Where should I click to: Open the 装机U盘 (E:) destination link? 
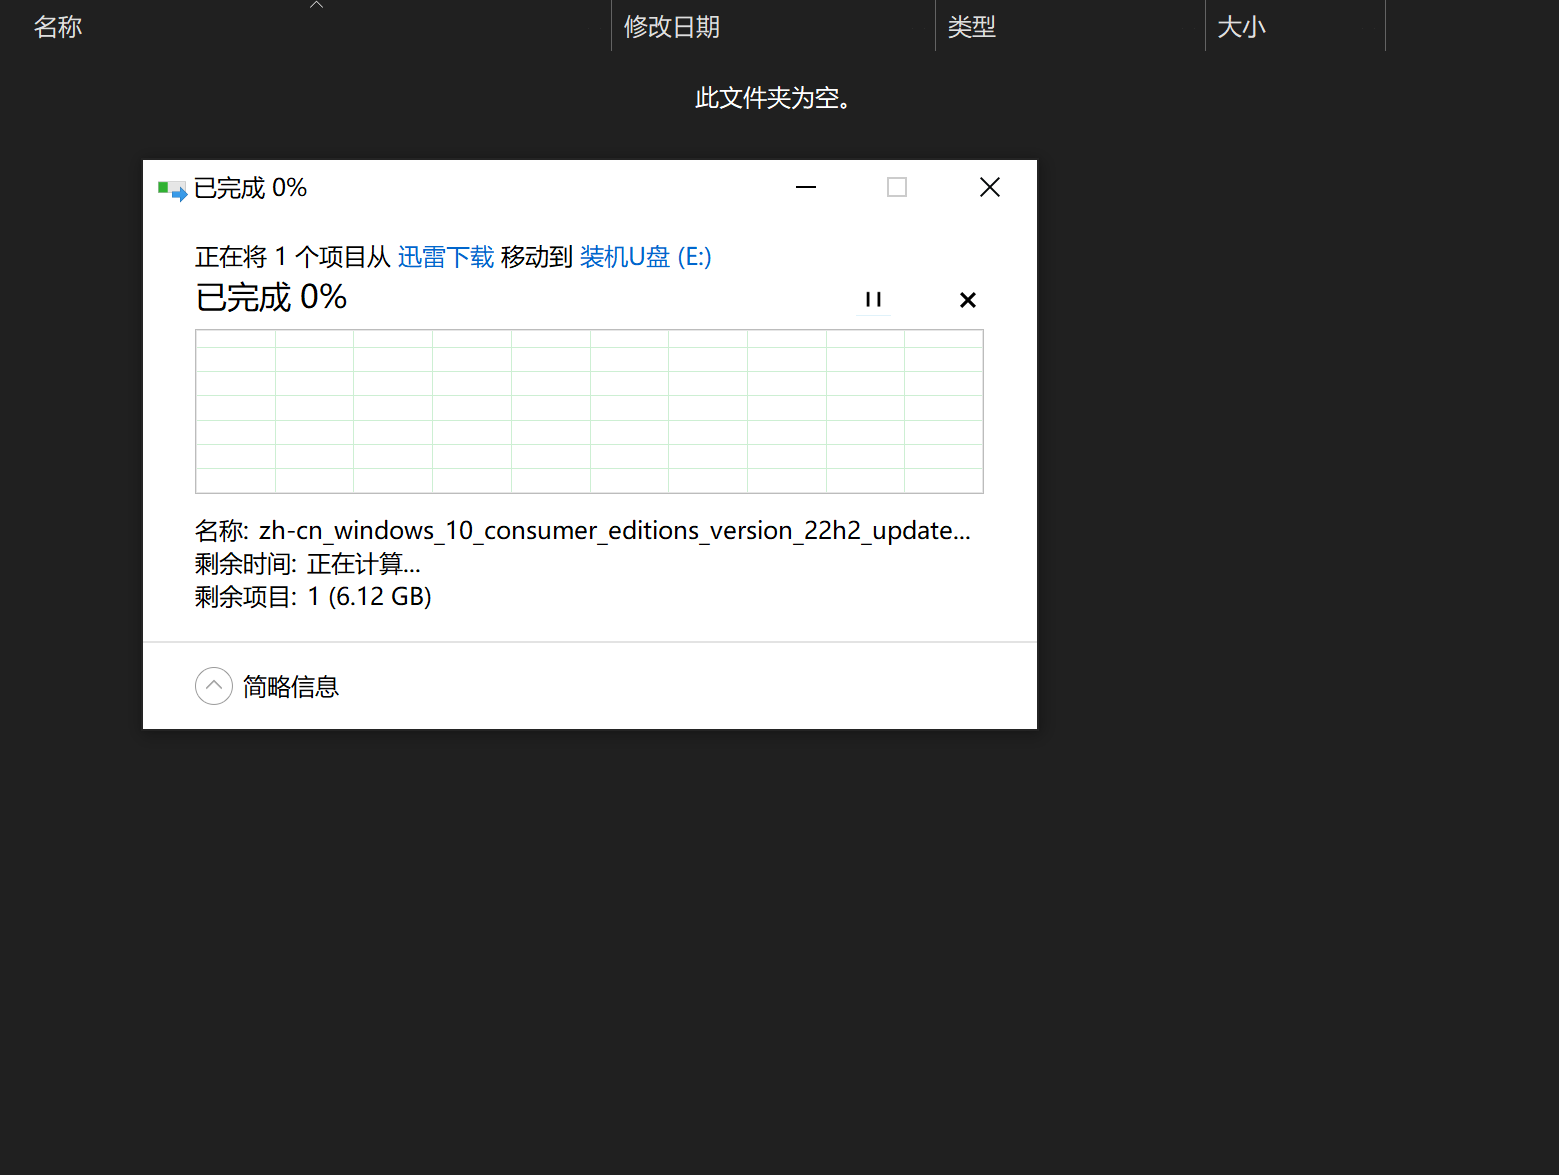point(645,257)
